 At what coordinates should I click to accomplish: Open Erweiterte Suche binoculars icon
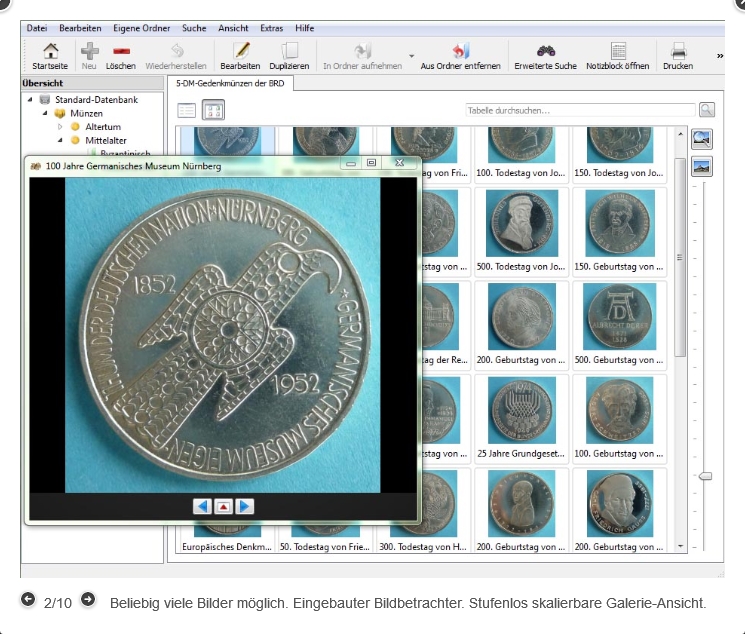(545, 51)
